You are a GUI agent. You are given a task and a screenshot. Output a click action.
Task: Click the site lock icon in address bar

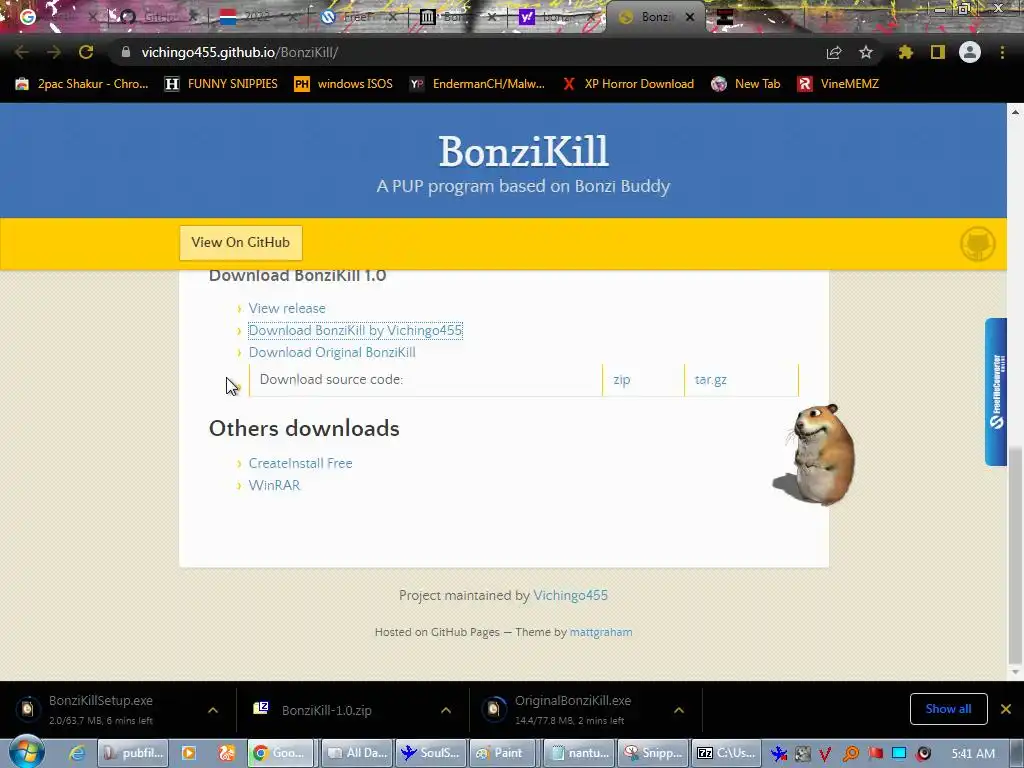coord(126,52)
